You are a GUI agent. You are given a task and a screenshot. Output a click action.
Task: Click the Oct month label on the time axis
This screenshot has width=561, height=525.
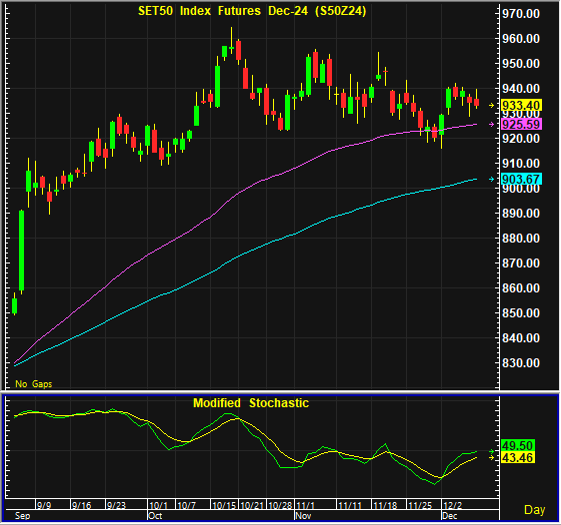pyautogui.click(x=155, y=516)
